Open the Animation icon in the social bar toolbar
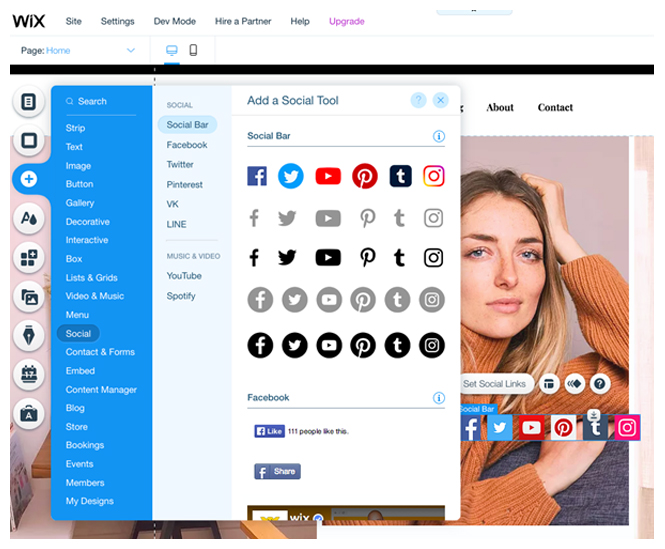 click(x=575, y=384)
